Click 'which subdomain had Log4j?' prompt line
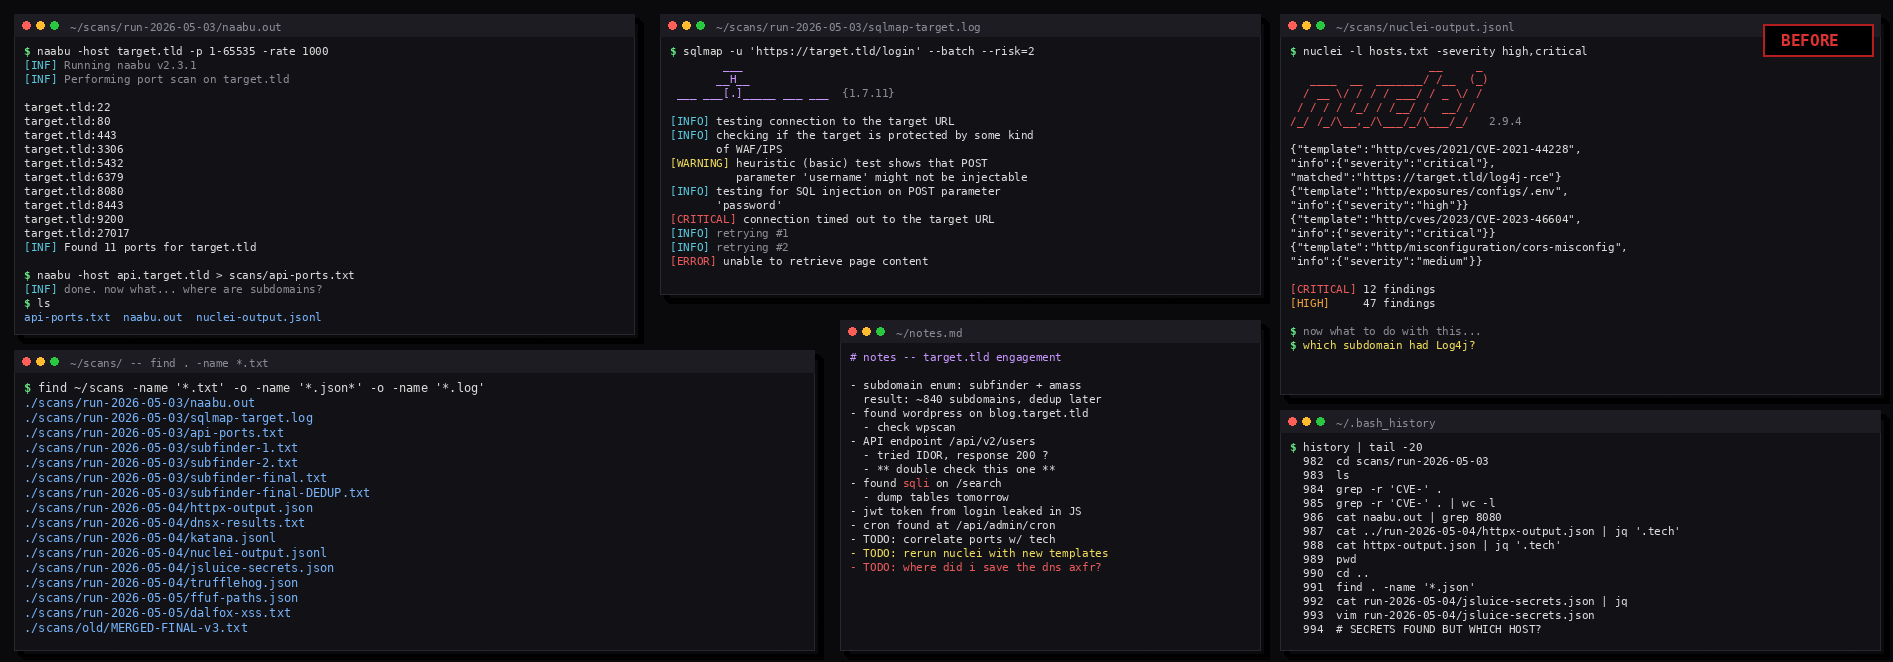 pos(1382,345)
